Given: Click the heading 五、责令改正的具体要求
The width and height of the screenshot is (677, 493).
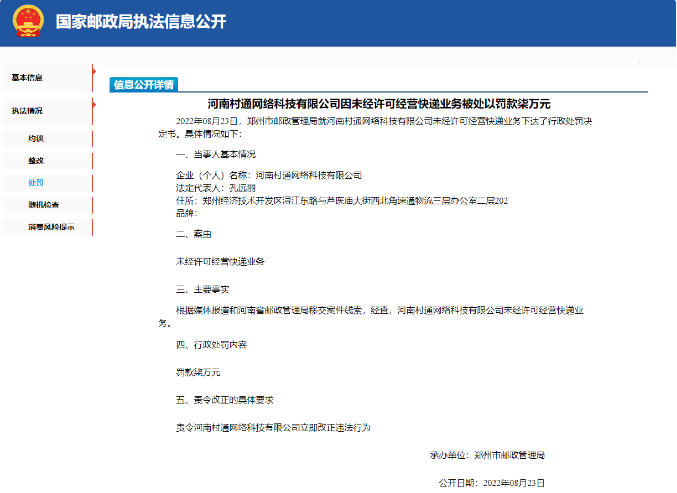Looking at the screenshot, I should click(x=225, y=400).
